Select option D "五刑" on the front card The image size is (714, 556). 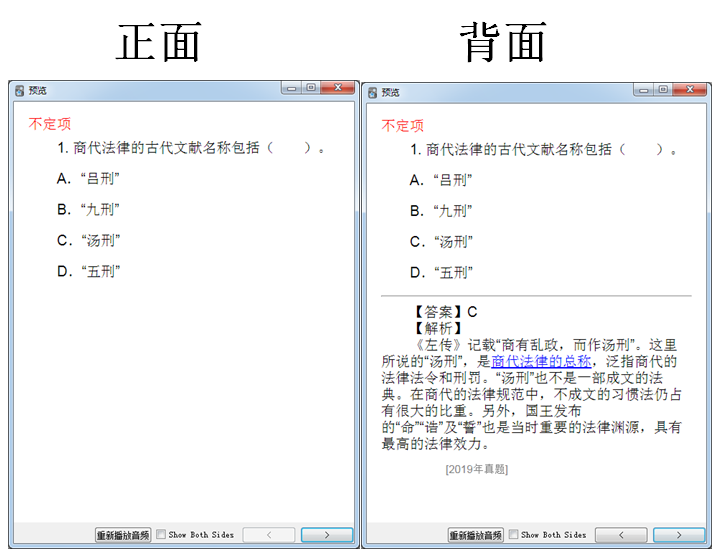[x=88, y=271]
